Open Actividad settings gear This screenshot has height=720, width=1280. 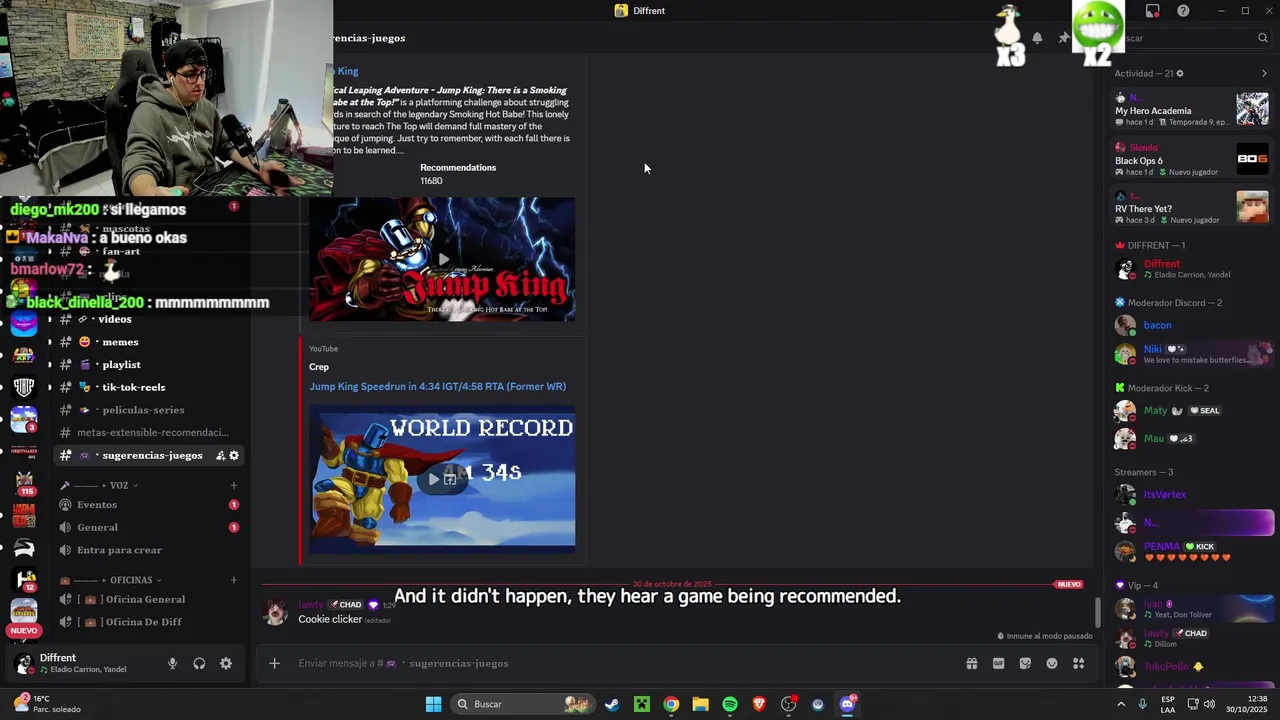point(1180,73)
